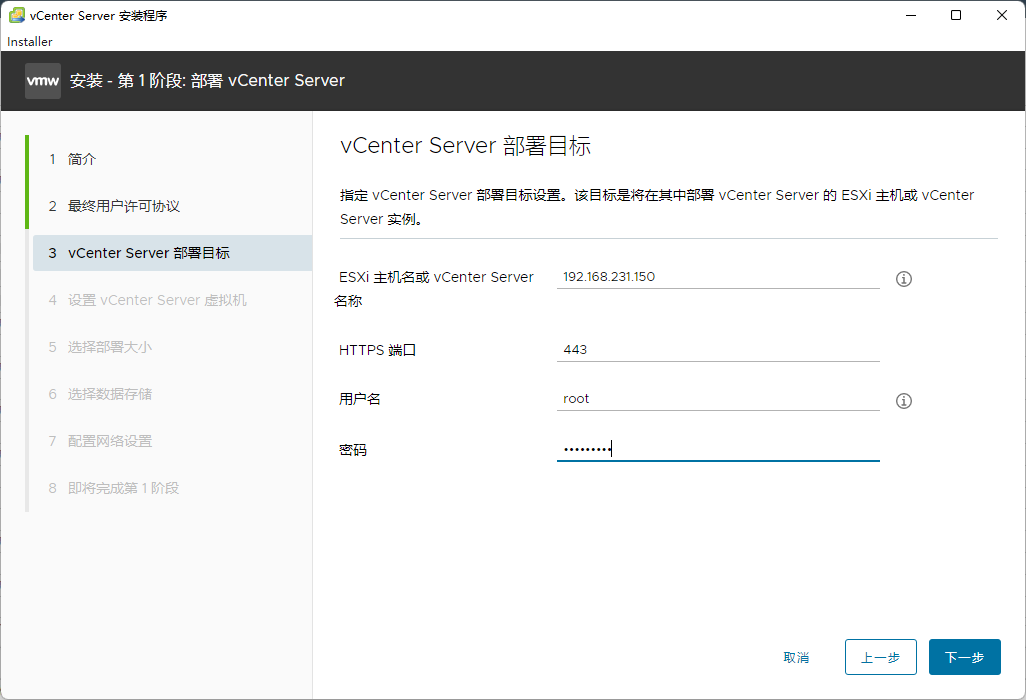The height and width of the screenshot is (700, 1026).
Task: Click the vmw logo in the header
Action: coord(43,80)
